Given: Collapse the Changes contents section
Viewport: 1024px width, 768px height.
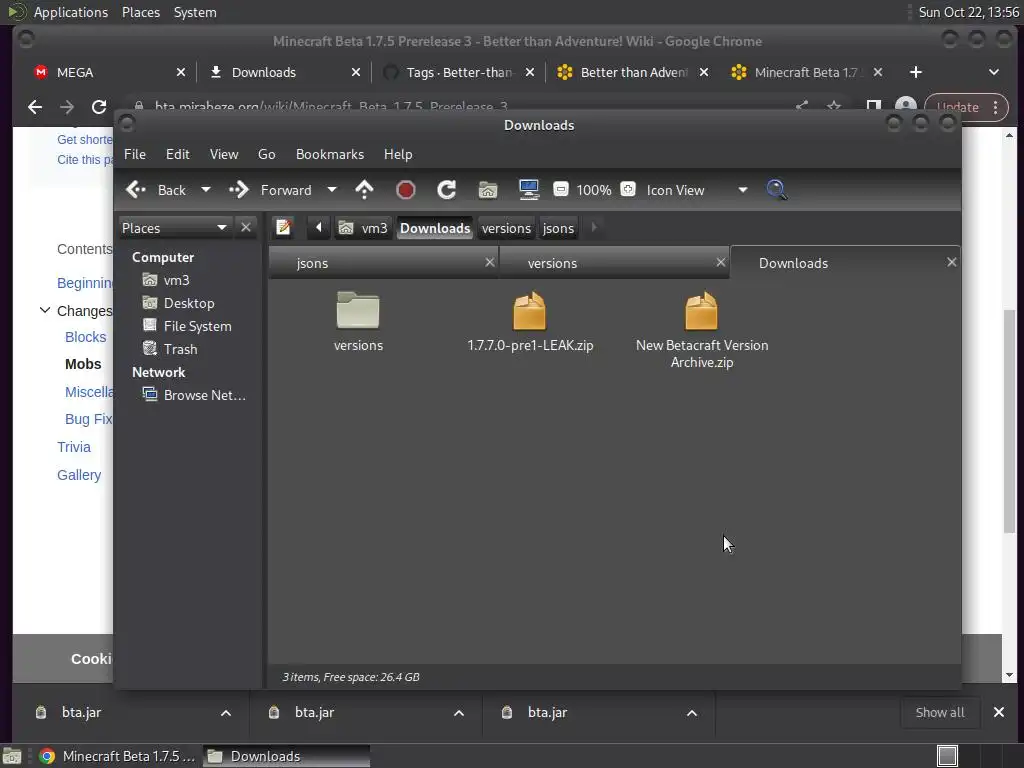Looking at the screenshot, I should pos(44,310).
